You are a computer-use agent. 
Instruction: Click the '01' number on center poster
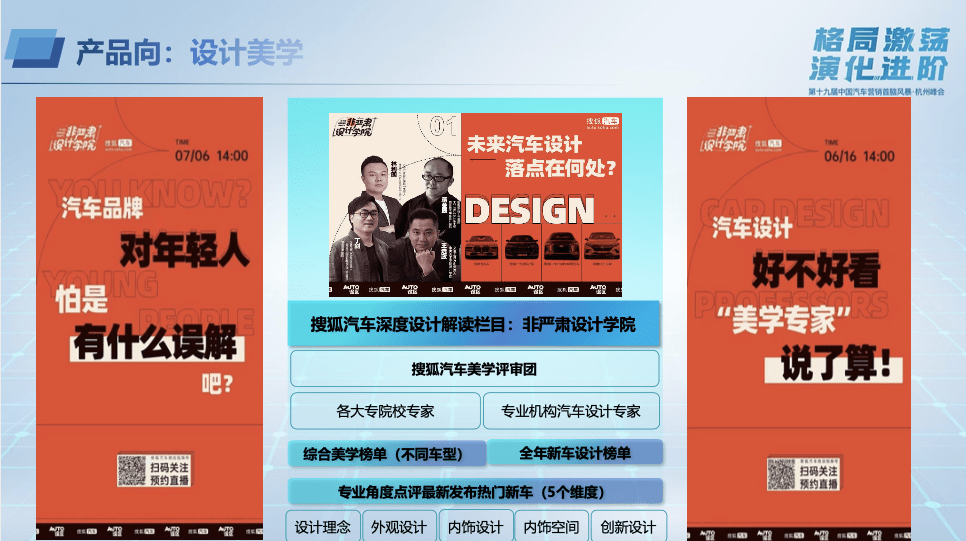pyautogui.click(x=443, y=126)
